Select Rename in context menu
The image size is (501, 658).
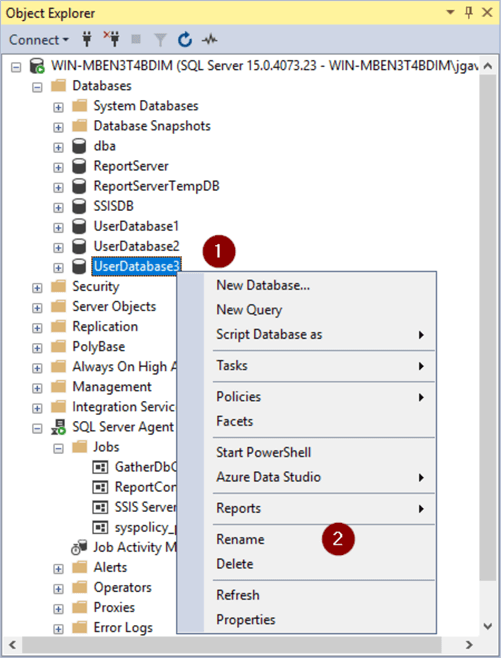point(320,539)
